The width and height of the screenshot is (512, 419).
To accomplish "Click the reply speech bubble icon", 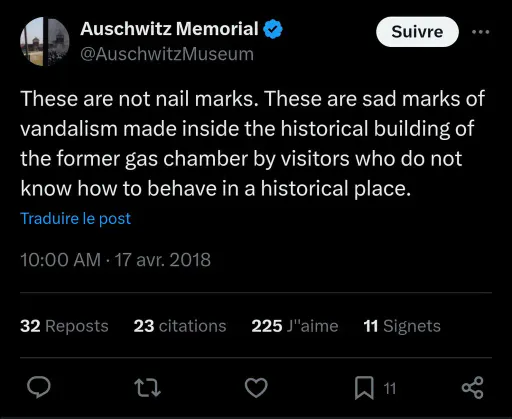I will point(39,387).
